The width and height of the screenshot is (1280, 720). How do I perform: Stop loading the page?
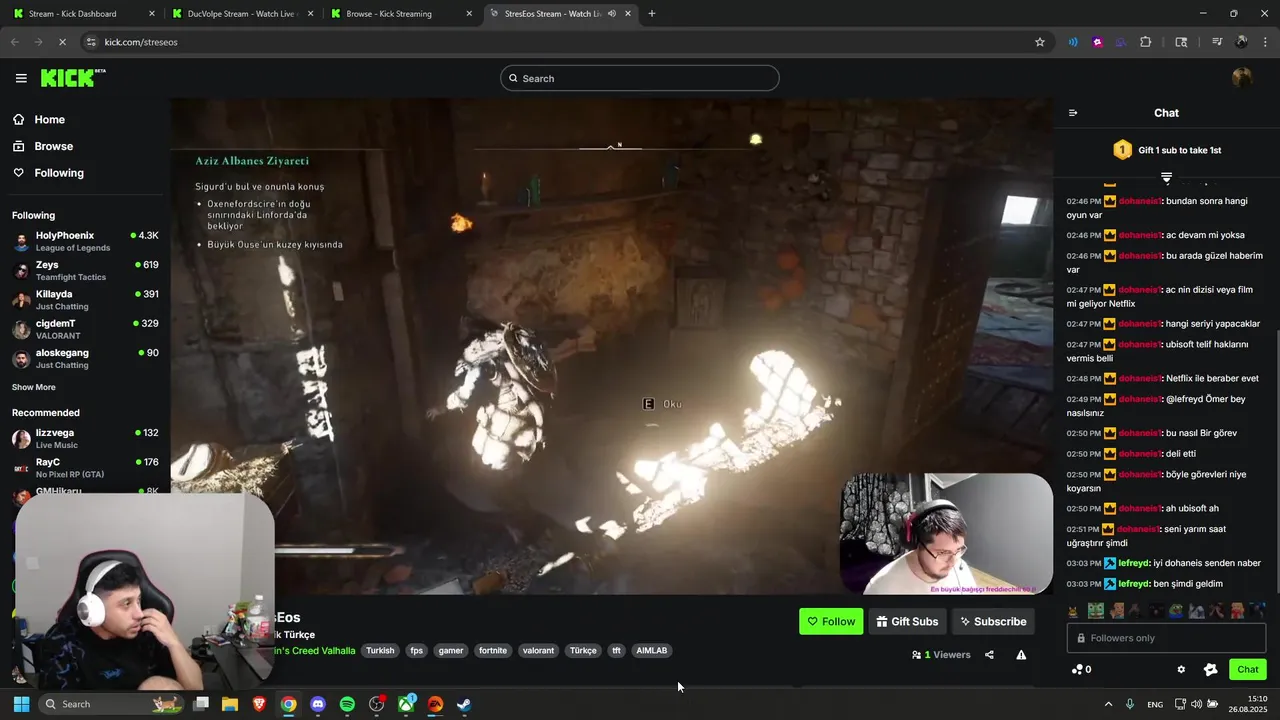(62, 42)
